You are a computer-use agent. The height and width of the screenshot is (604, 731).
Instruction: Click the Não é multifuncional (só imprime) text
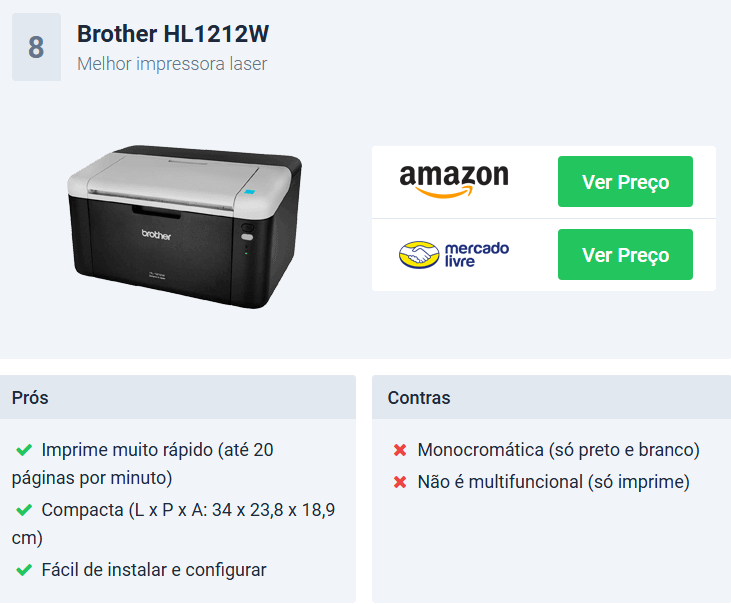point(553,482)
